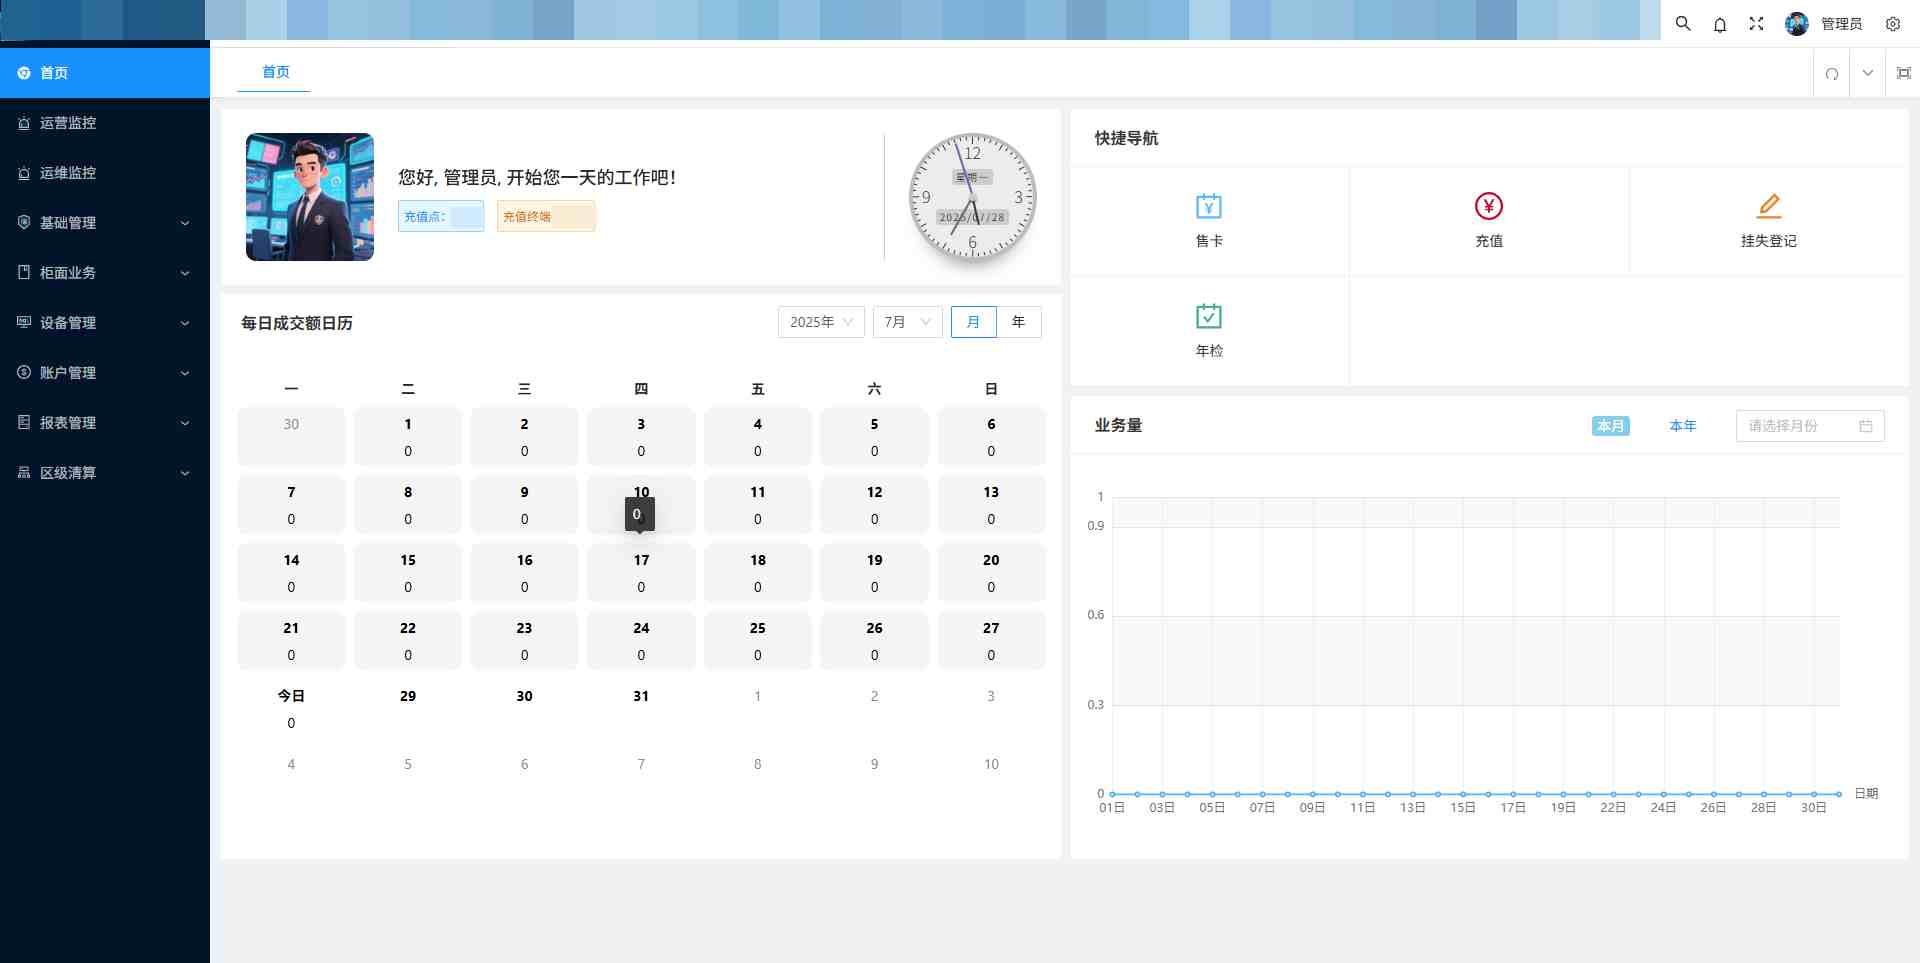Click the 区级清算 sidebar icon
Viewport: 1920px width, 963px height.
coord(24,472)
